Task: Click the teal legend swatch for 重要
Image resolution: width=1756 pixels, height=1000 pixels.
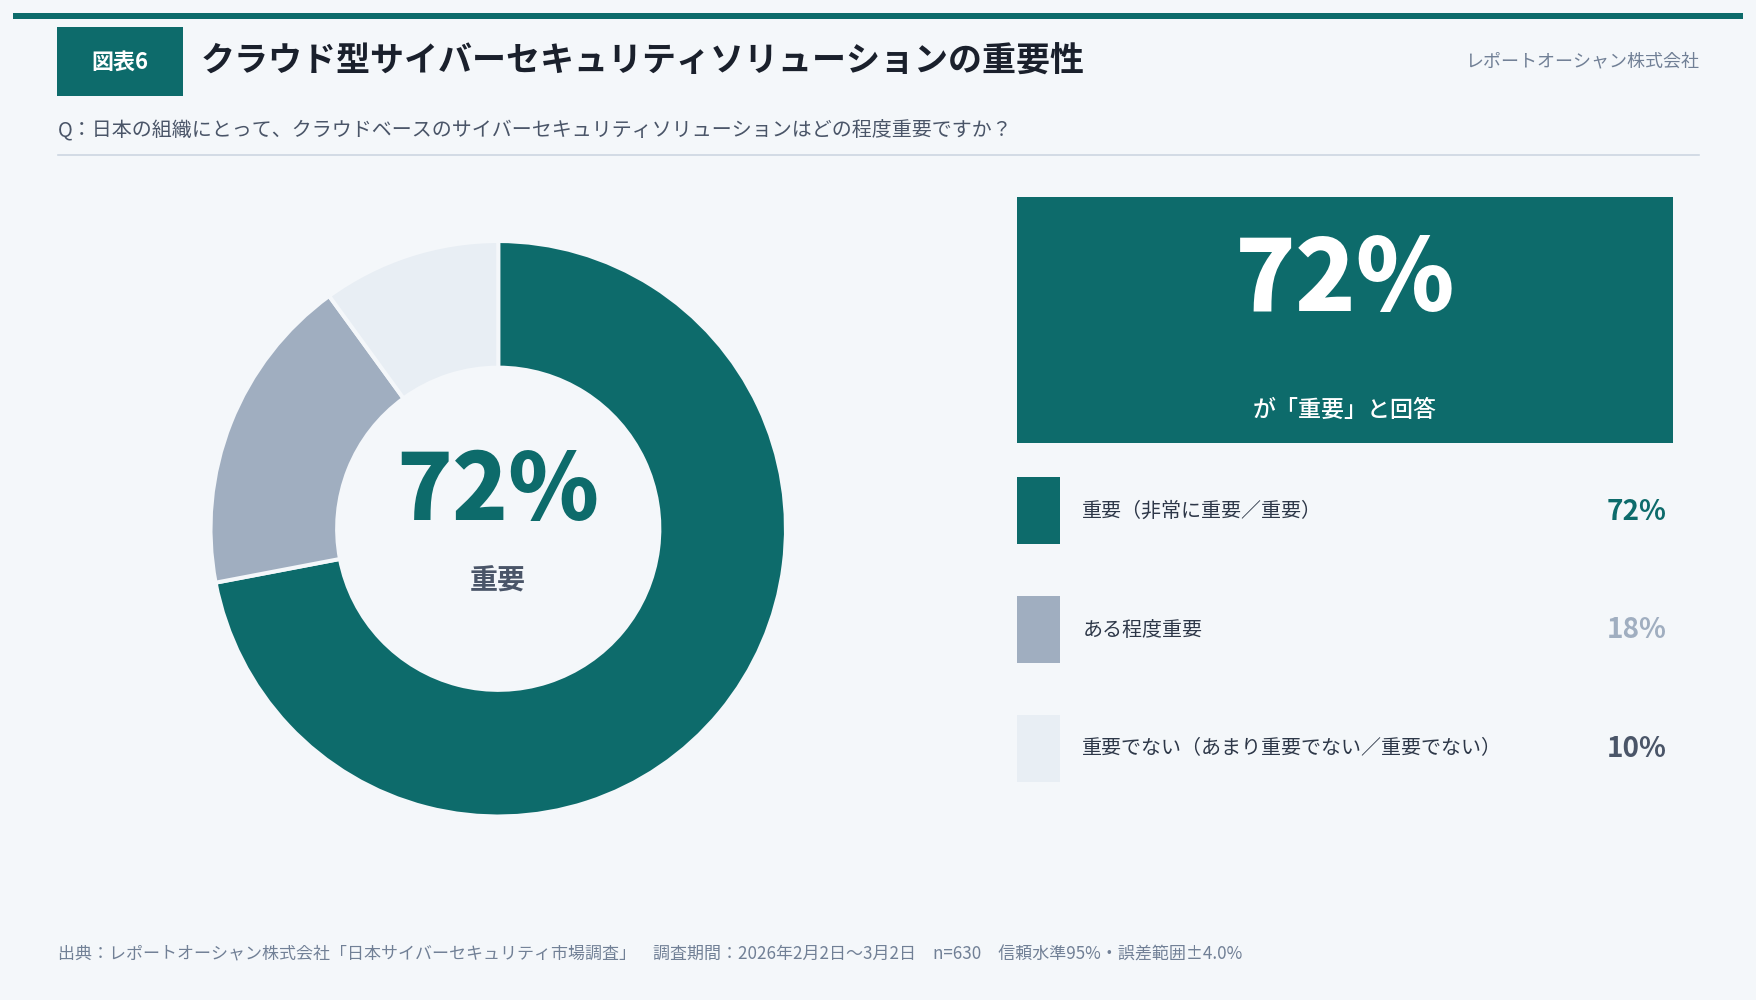Action: pyautogui.click(x=1038, y=510)
